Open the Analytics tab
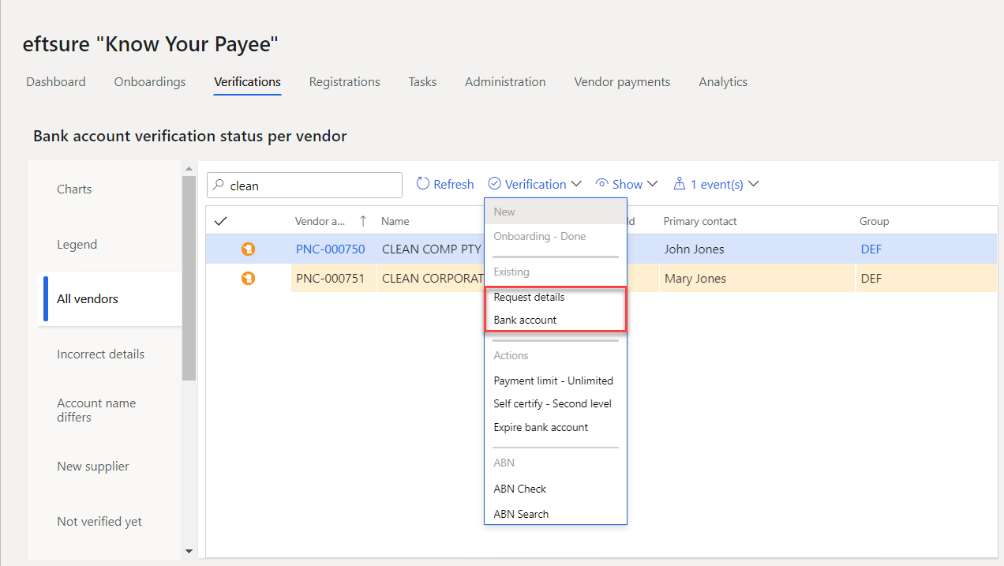The image size is (1004, 566). 723,82
